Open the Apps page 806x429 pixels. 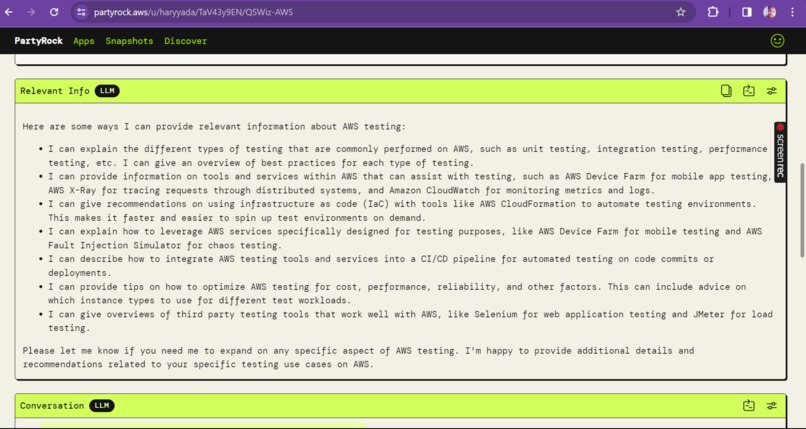point(84,41)
